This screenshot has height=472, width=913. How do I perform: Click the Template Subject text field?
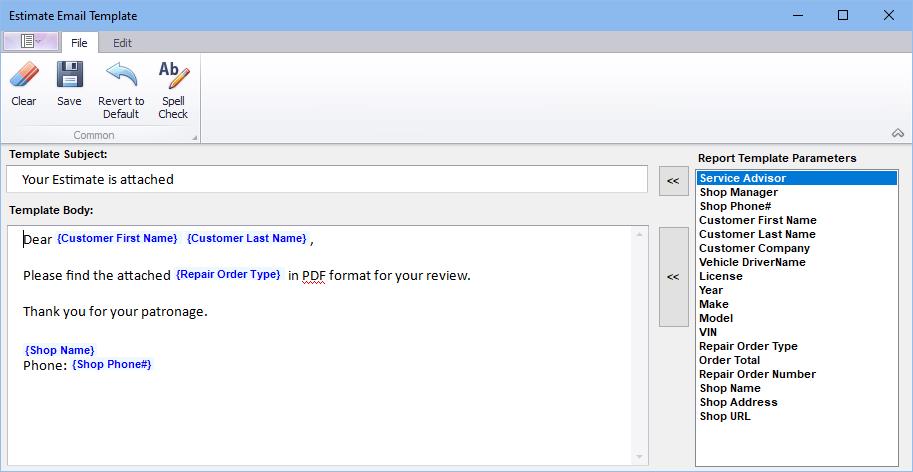point(327,180)
